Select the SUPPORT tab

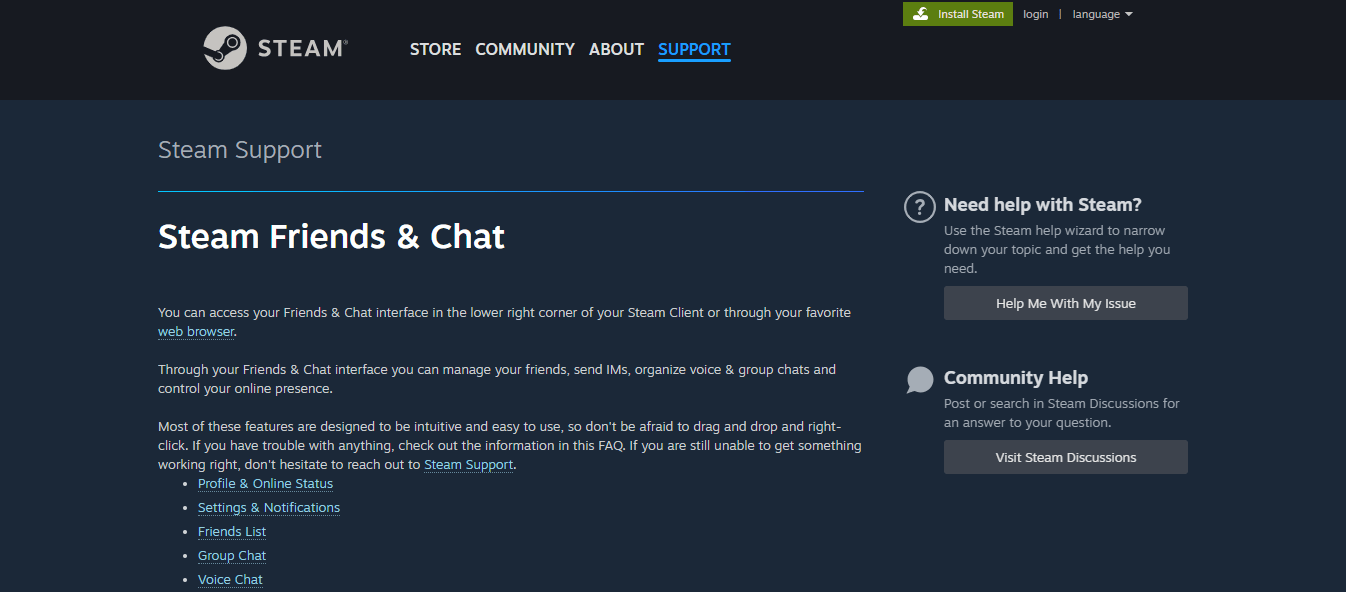pos(694,49)
